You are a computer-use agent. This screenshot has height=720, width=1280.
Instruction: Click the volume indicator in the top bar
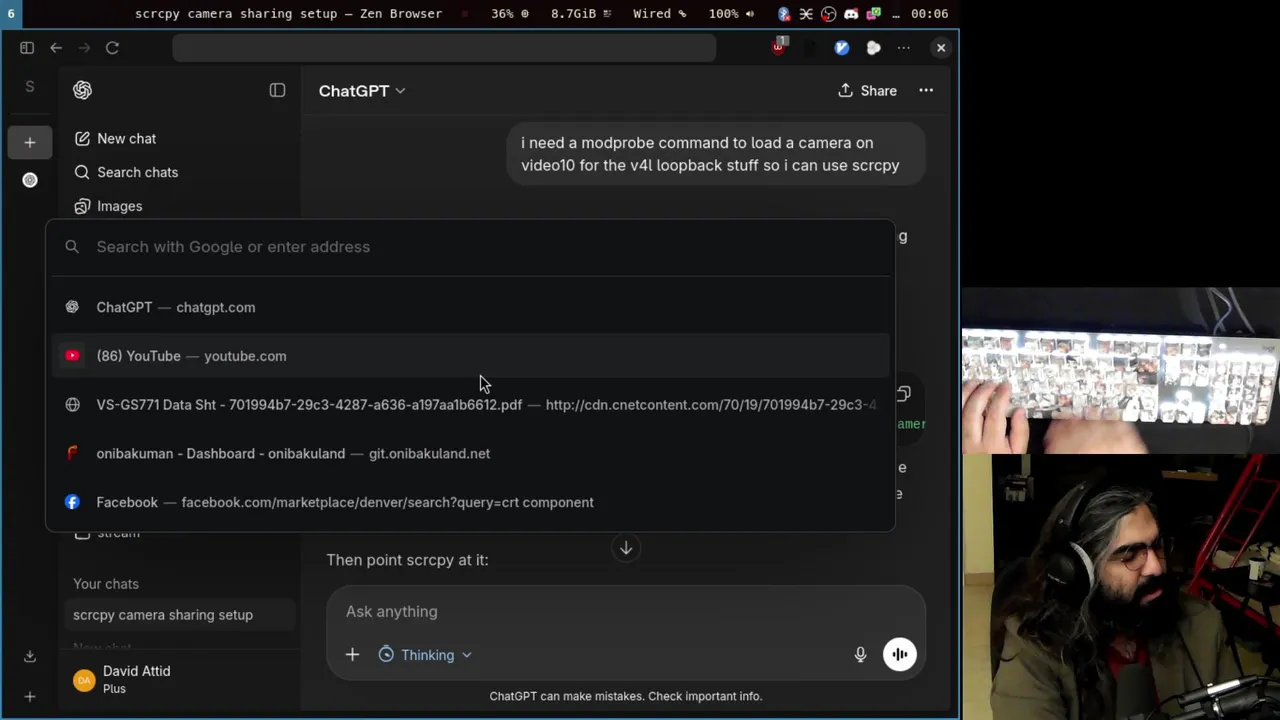(731, 14)
